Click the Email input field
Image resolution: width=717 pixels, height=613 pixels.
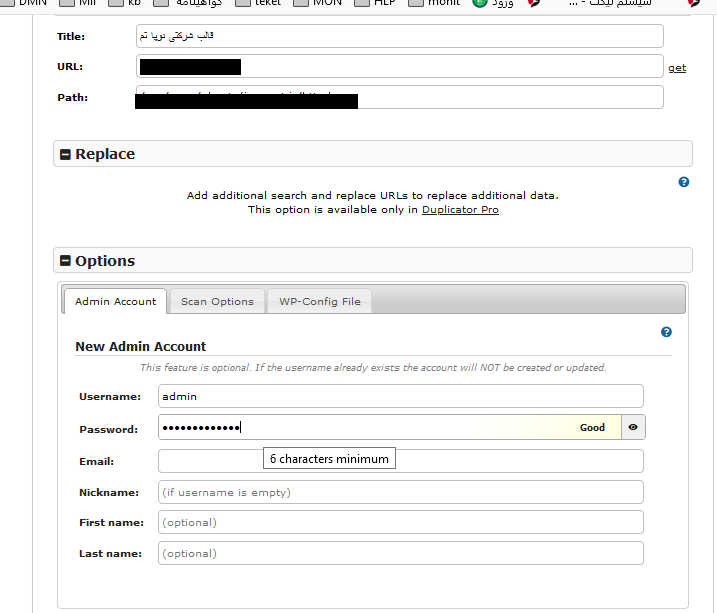[x=520, y=461]
